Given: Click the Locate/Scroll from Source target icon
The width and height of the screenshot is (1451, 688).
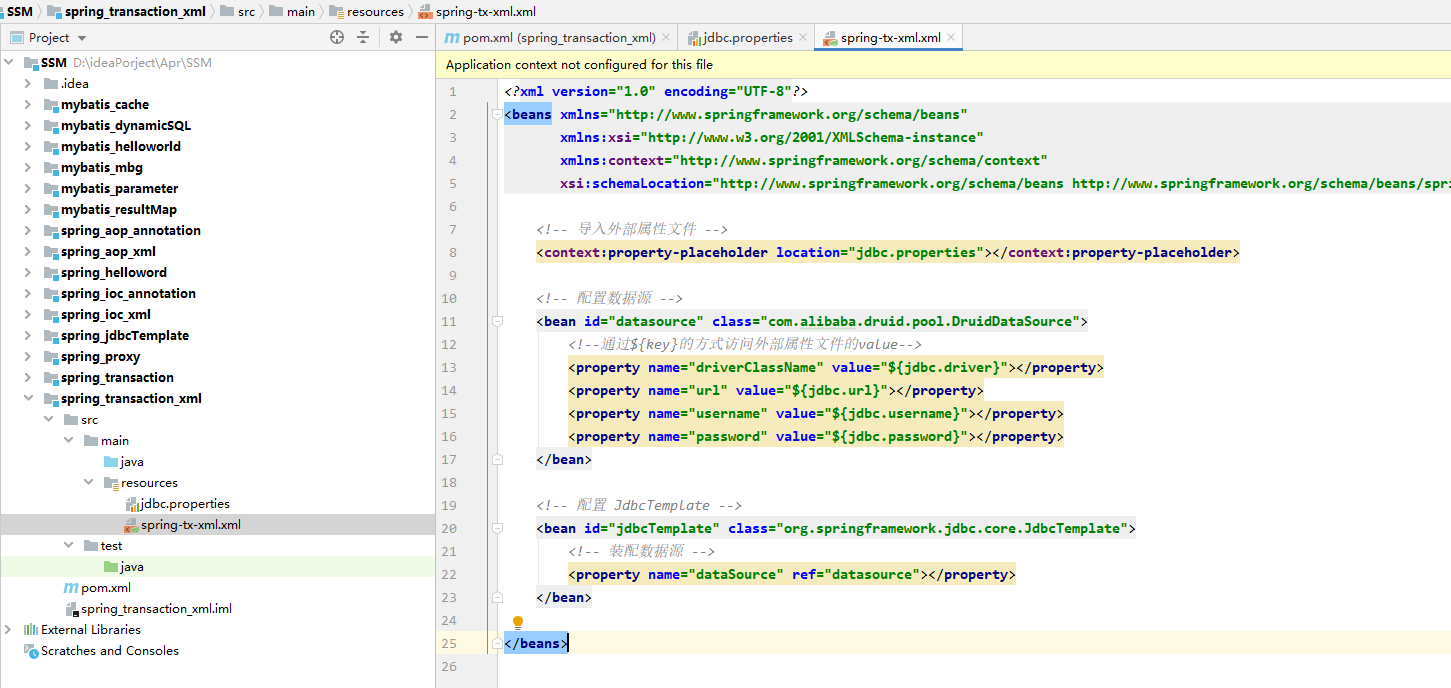Looking at the screenshot, I should click(x=337, y=37).
